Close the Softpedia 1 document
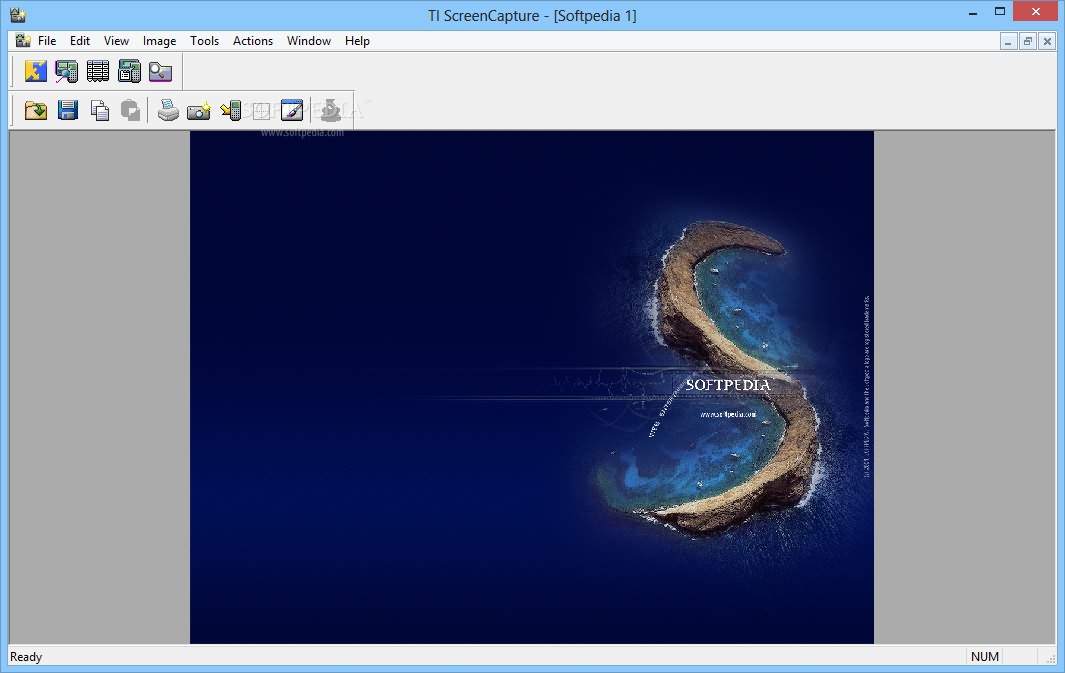 pyautogui.click(x=1047, y=41)
